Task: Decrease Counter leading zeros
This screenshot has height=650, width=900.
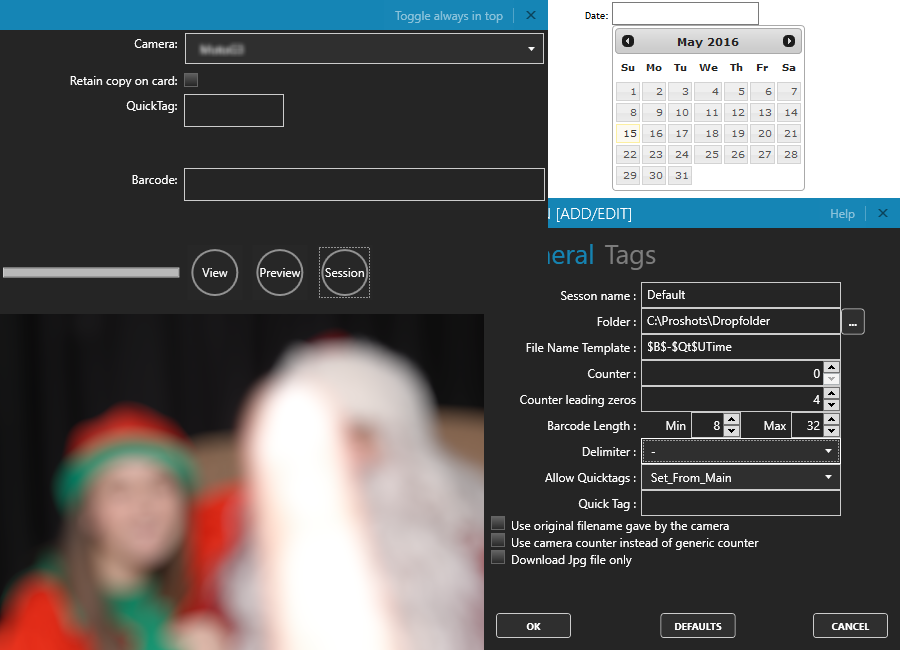Action: click(x=831, y=405)
